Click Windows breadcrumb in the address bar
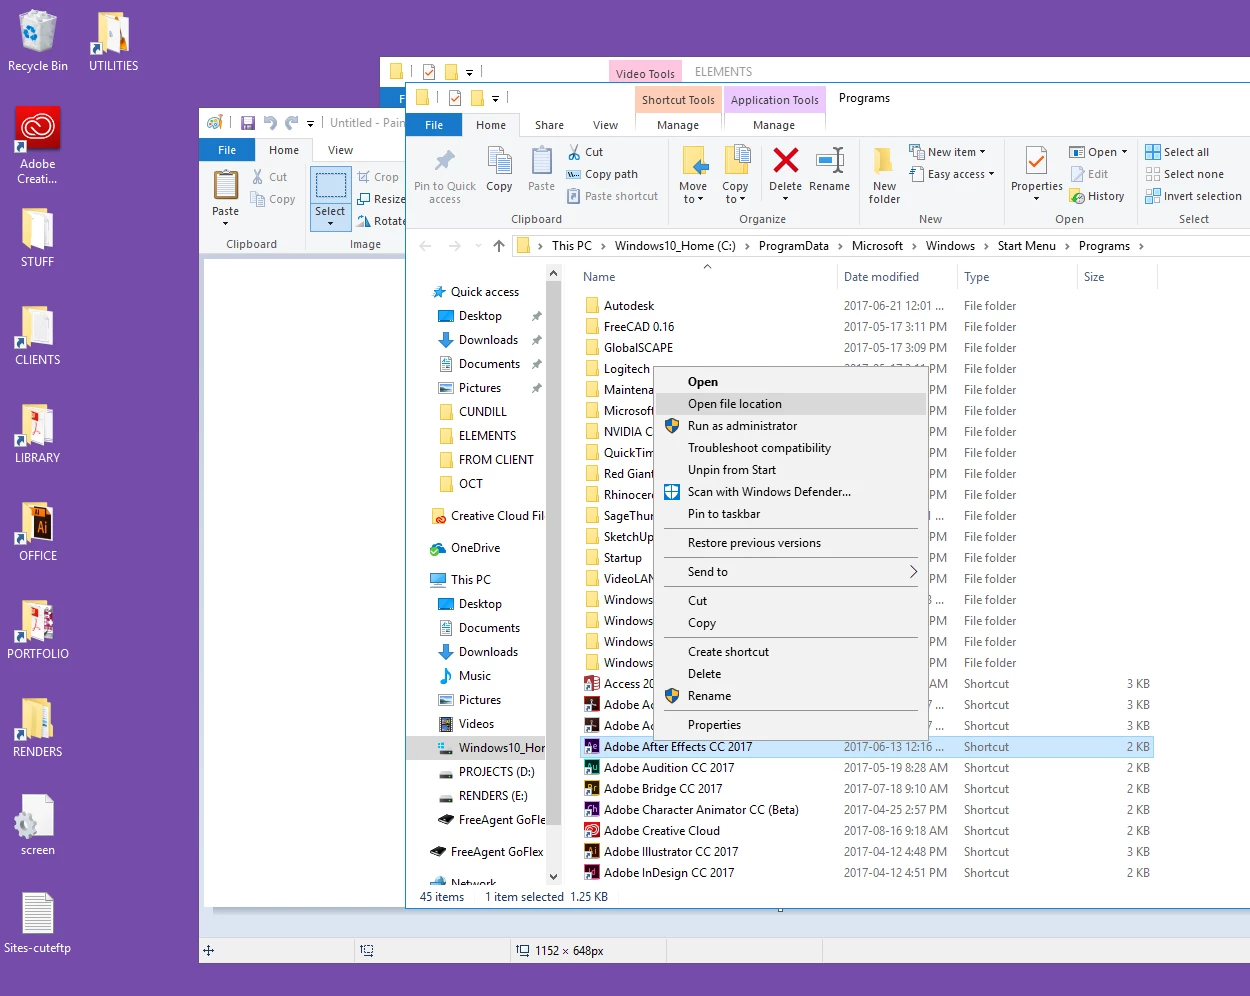Image resolution: width=1250 pixels, height=996 pixels. pos(950,246)
